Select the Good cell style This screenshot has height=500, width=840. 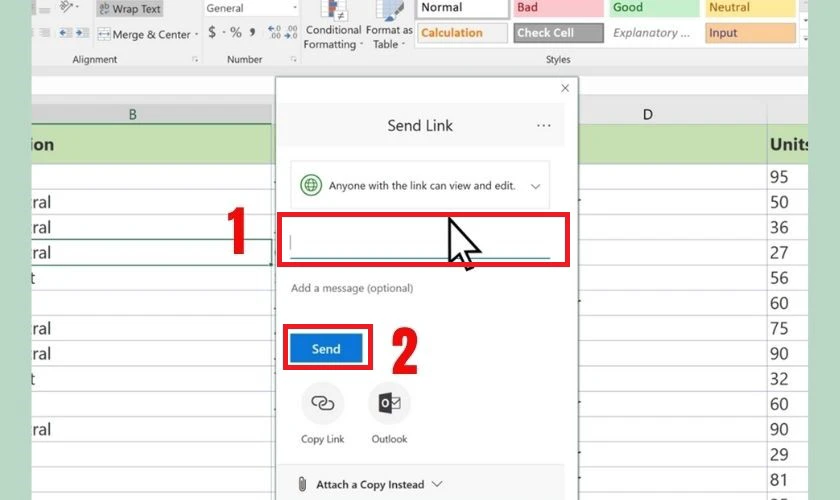pyautogui.click(x=654, y=8)
